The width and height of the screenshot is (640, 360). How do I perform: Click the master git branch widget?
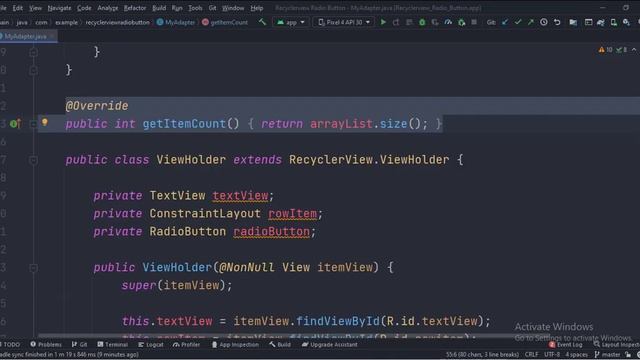tap(607, 354)
